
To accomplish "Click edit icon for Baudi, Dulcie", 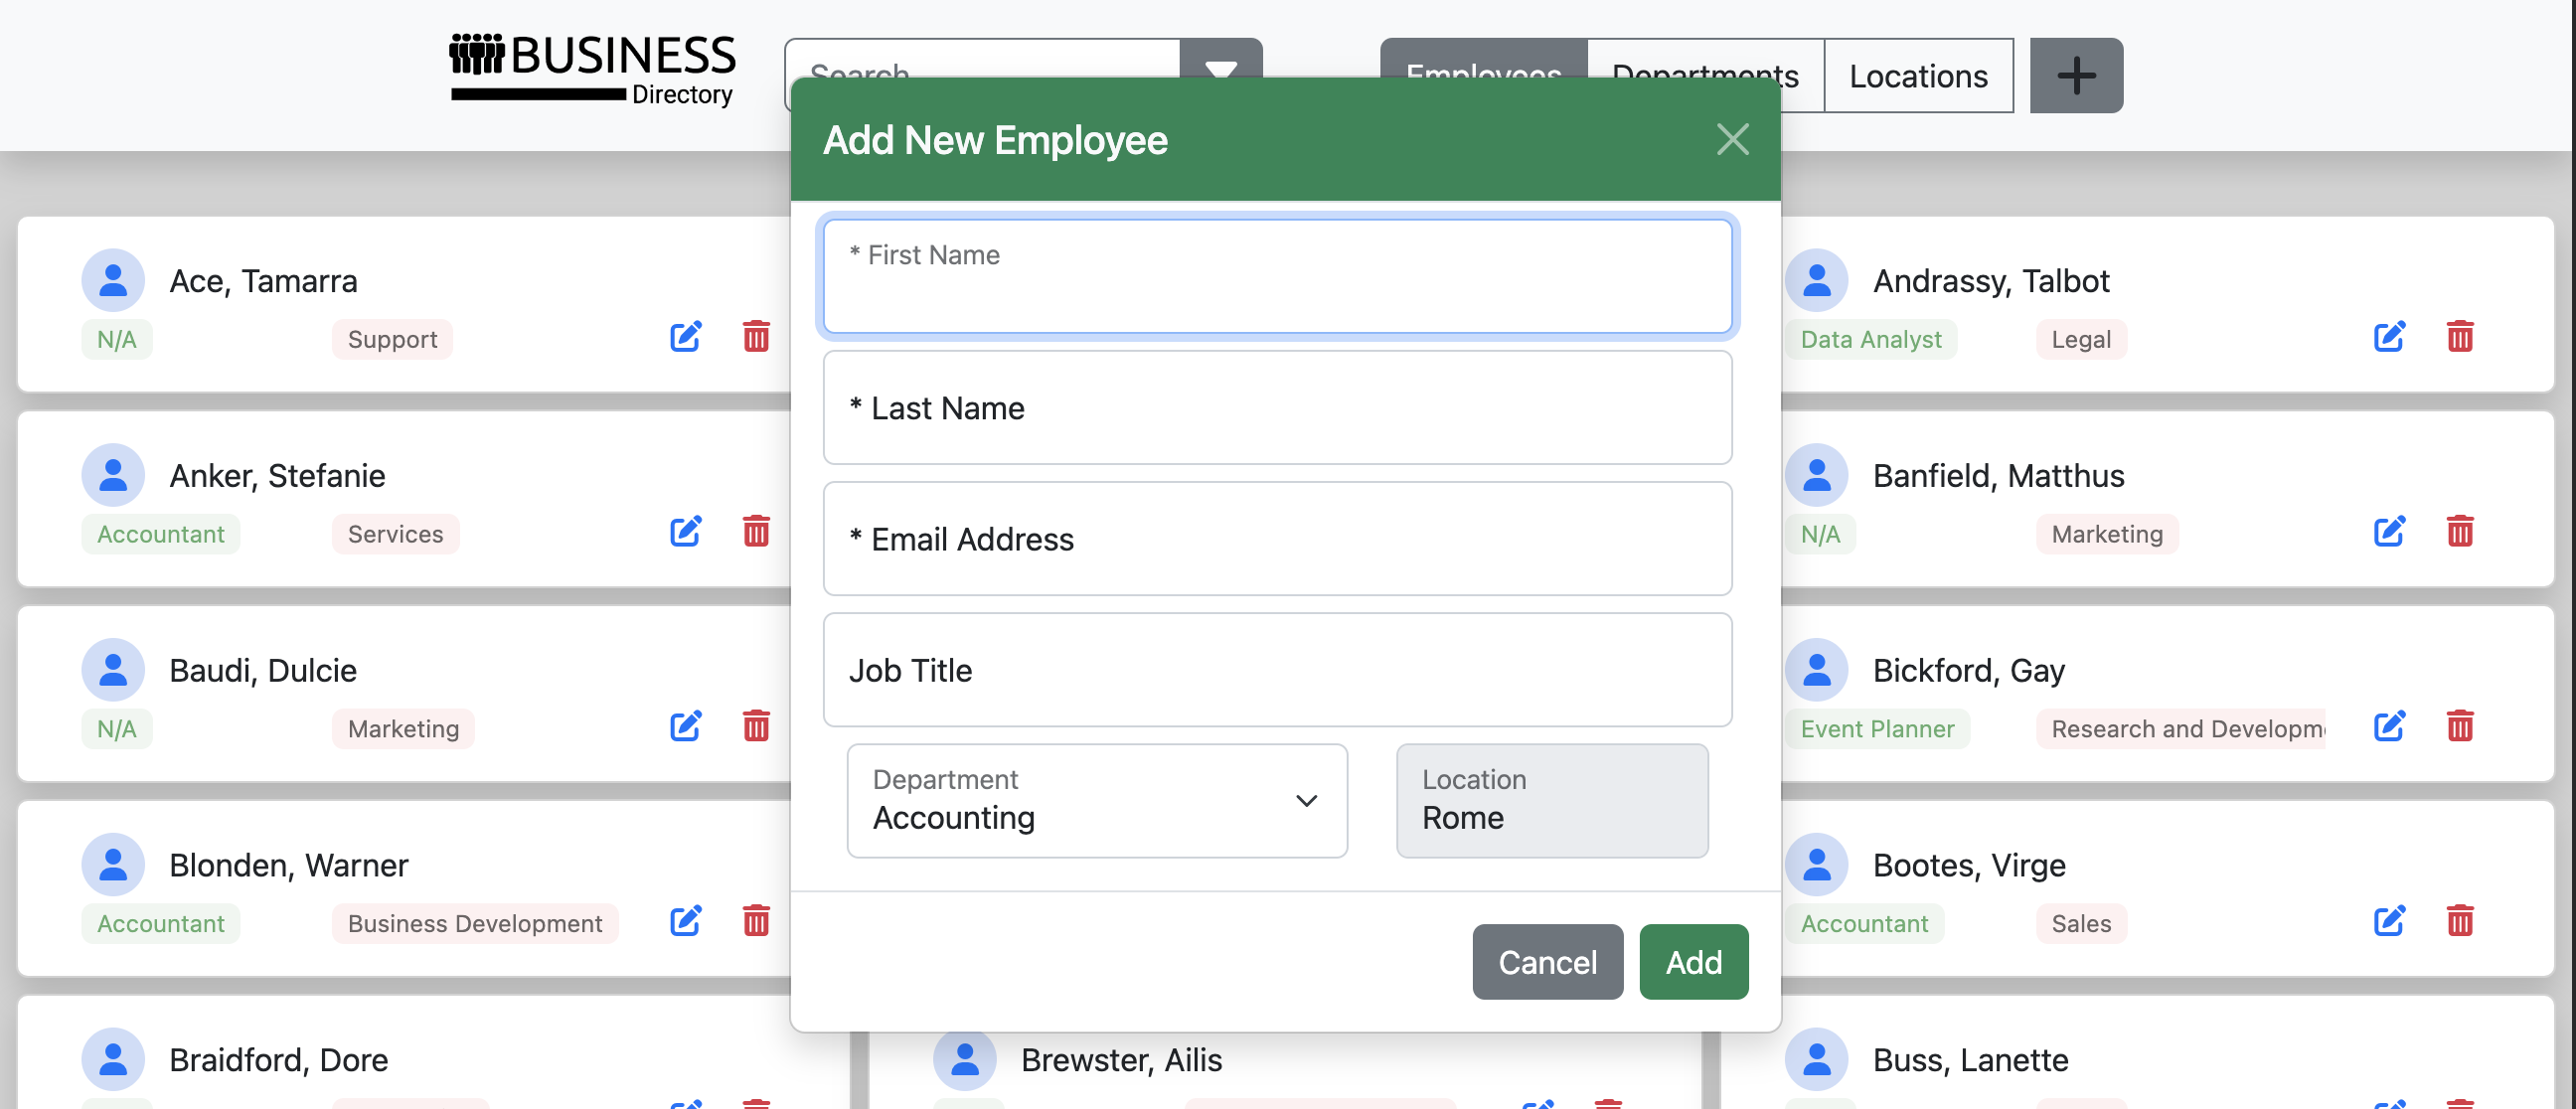I will [x=685, y=726].
